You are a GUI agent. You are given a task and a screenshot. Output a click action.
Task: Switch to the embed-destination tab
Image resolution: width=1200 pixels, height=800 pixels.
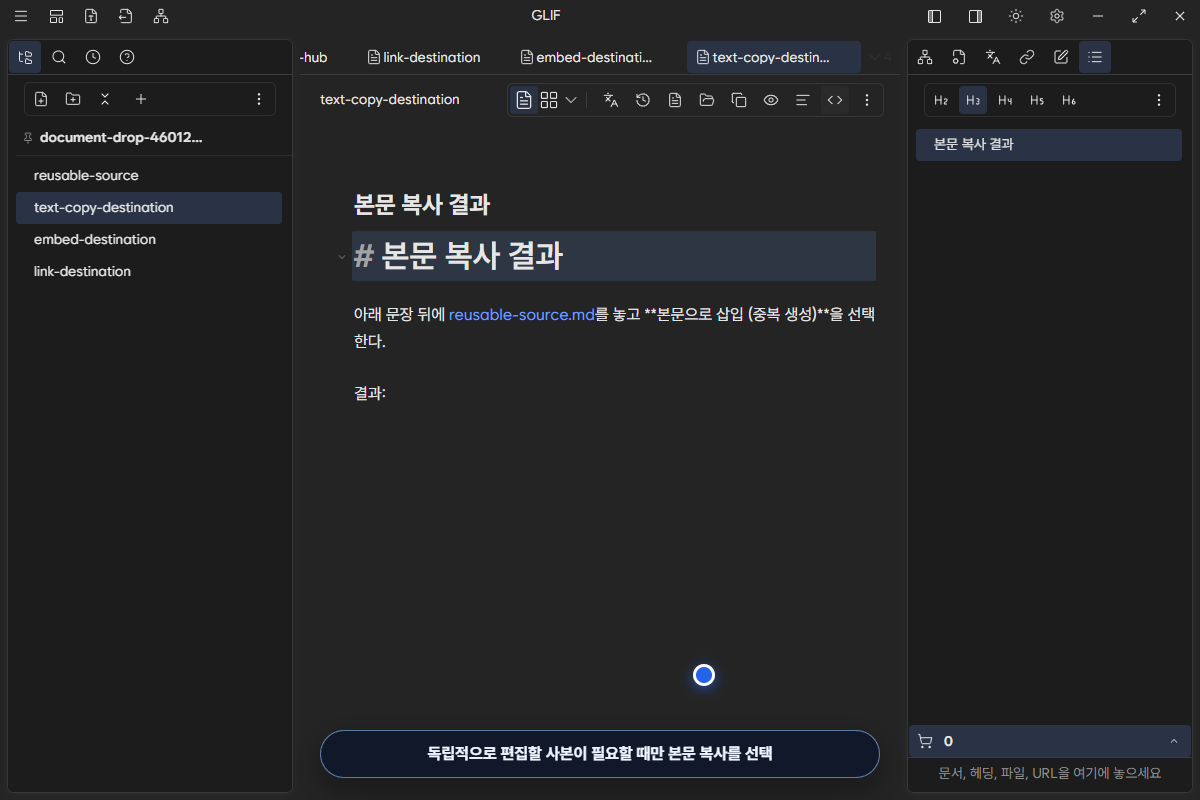coord(587,57)
